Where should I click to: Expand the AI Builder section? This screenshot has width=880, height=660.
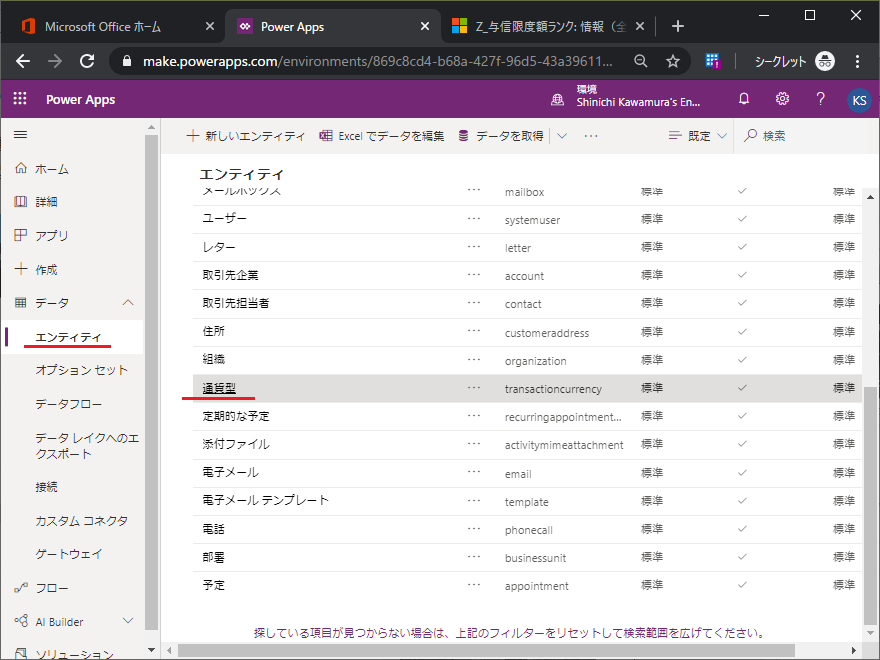tap(128, 621)
